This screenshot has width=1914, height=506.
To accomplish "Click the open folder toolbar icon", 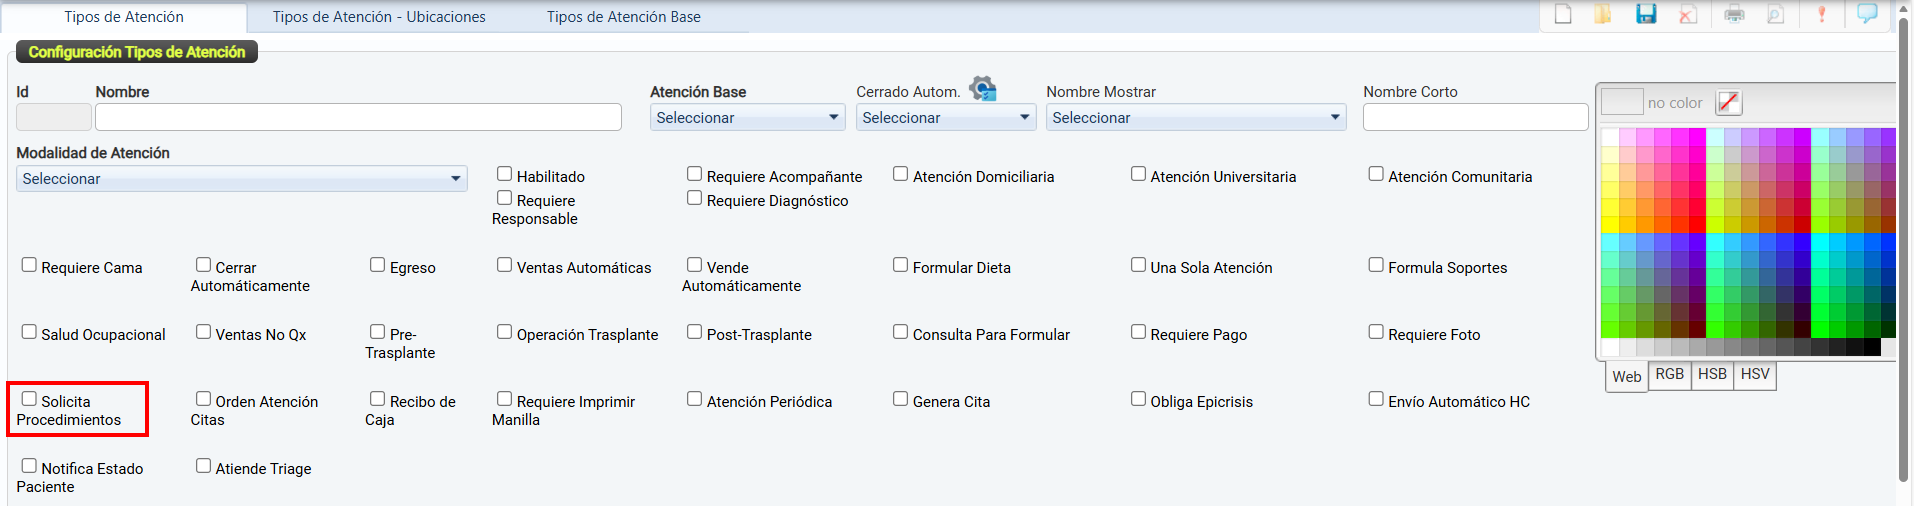I will (1603, 14).
